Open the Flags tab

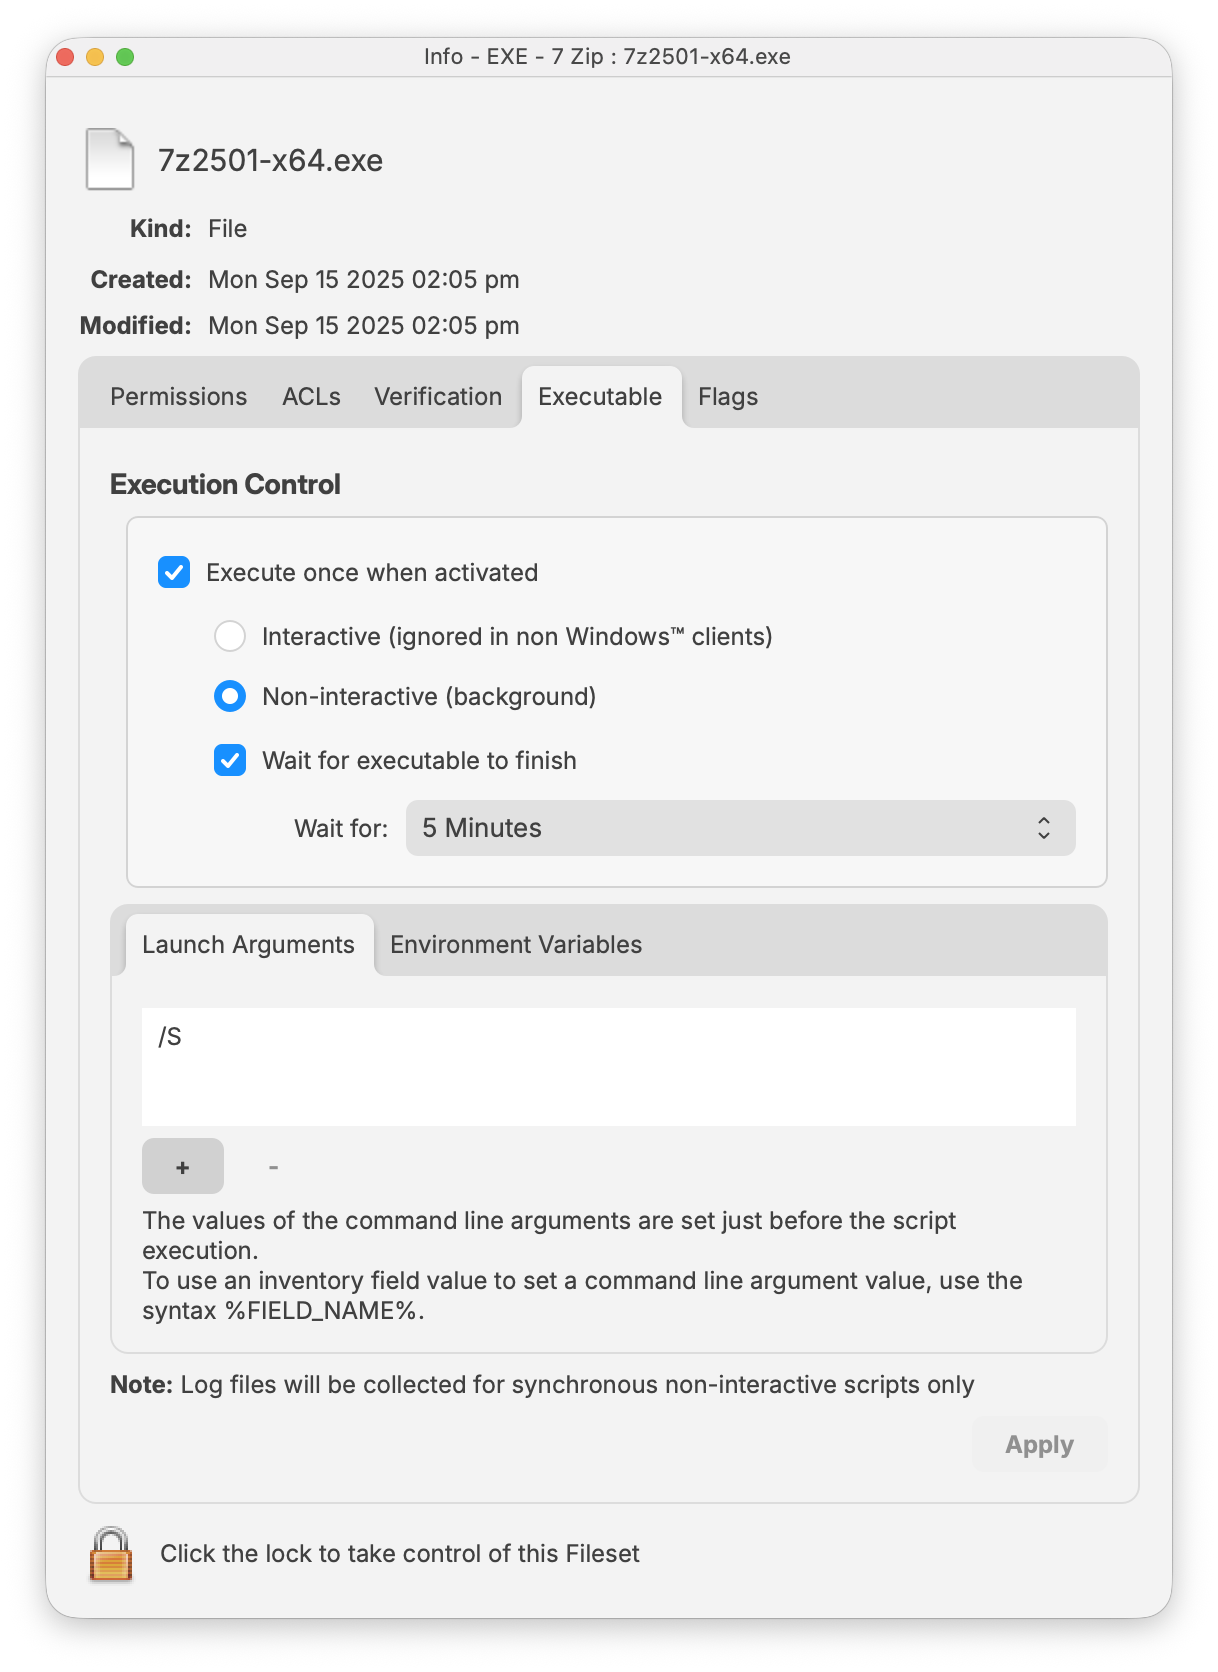pyautogui.click(x=728, y=397)
